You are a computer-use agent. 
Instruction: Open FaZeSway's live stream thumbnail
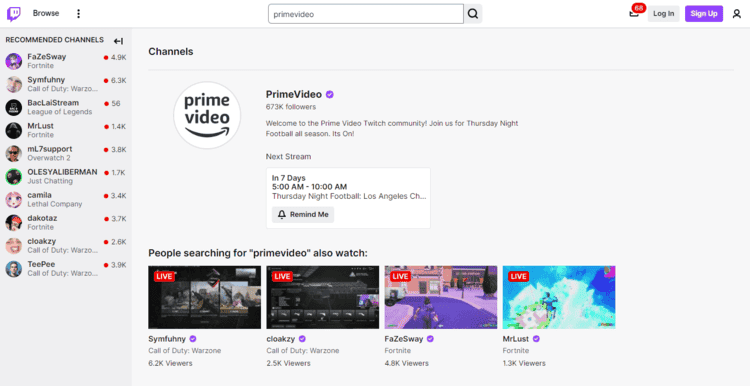[x=441, y=298]
